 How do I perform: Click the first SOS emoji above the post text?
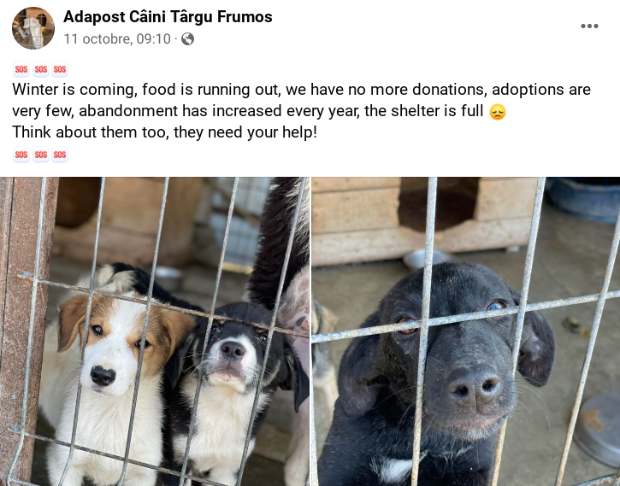21,70
